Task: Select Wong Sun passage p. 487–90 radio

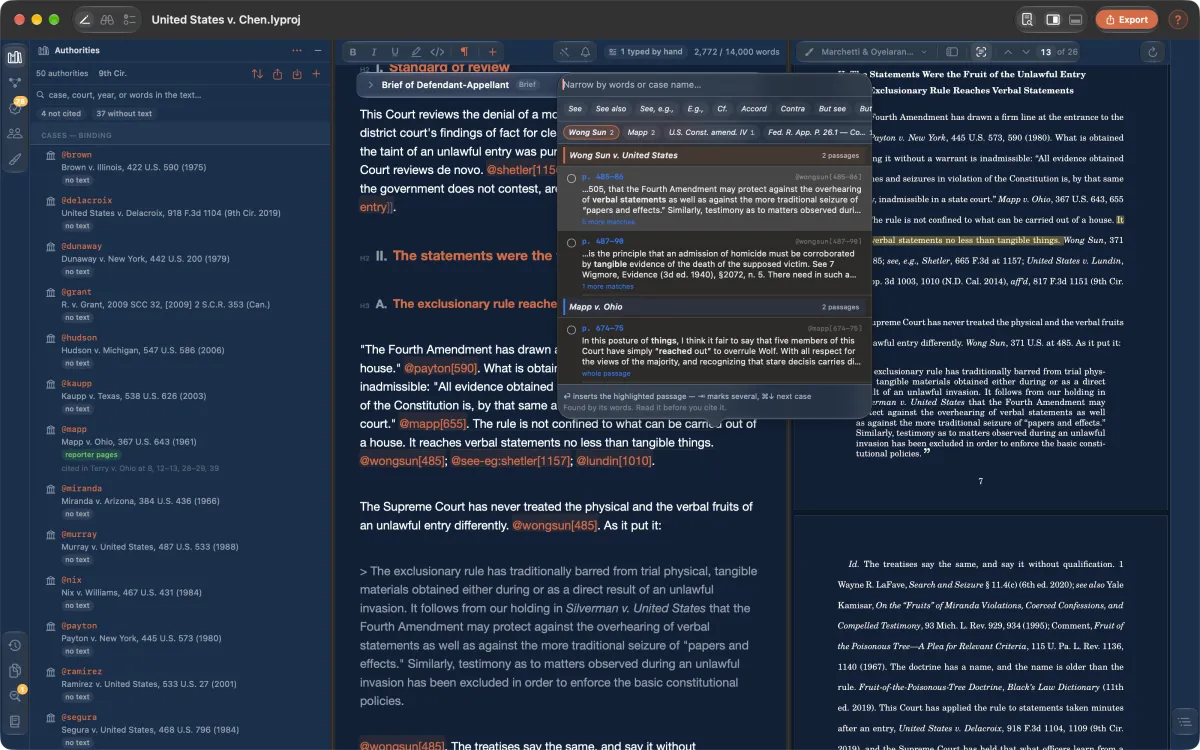Action: pos(571,243)
